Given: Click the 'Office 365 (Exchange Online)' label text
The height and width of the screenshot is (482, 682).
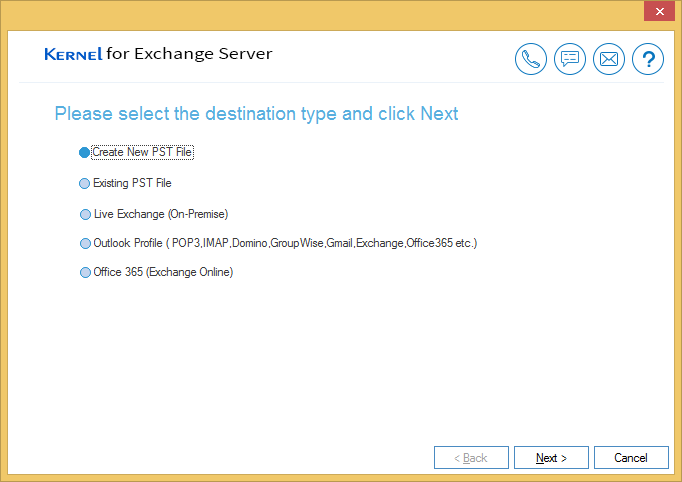Looking at the screenshot, I should pos(163,272).
